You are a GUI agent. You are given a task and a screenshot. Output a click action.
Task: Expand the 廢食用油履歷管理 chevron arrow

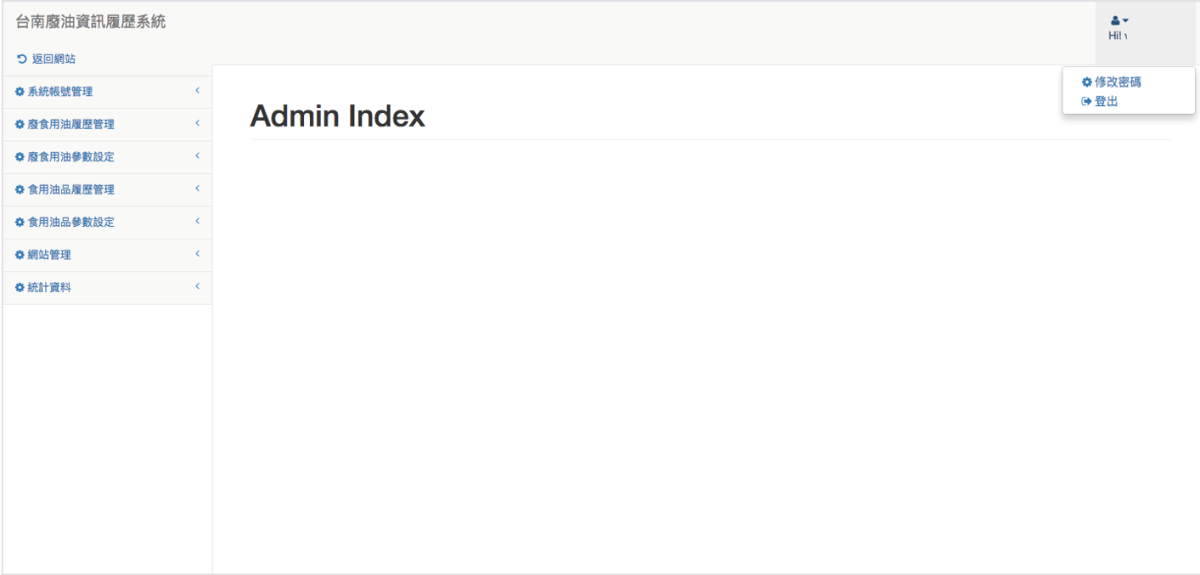[198, 124]
